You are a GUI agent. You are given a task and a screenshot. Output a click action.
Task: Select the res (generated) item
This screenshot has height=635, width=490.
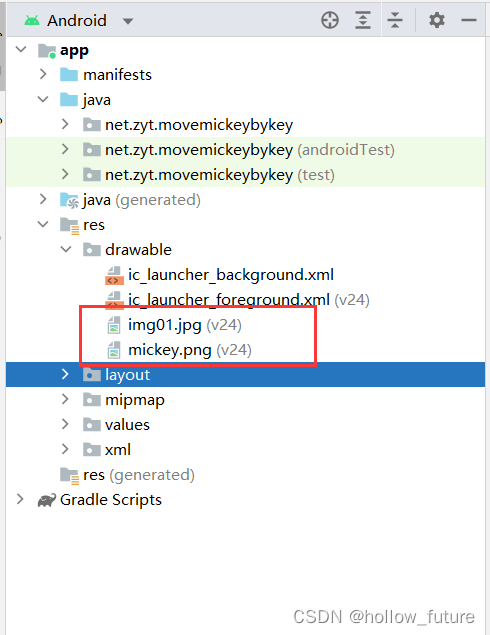click(139, 475)
